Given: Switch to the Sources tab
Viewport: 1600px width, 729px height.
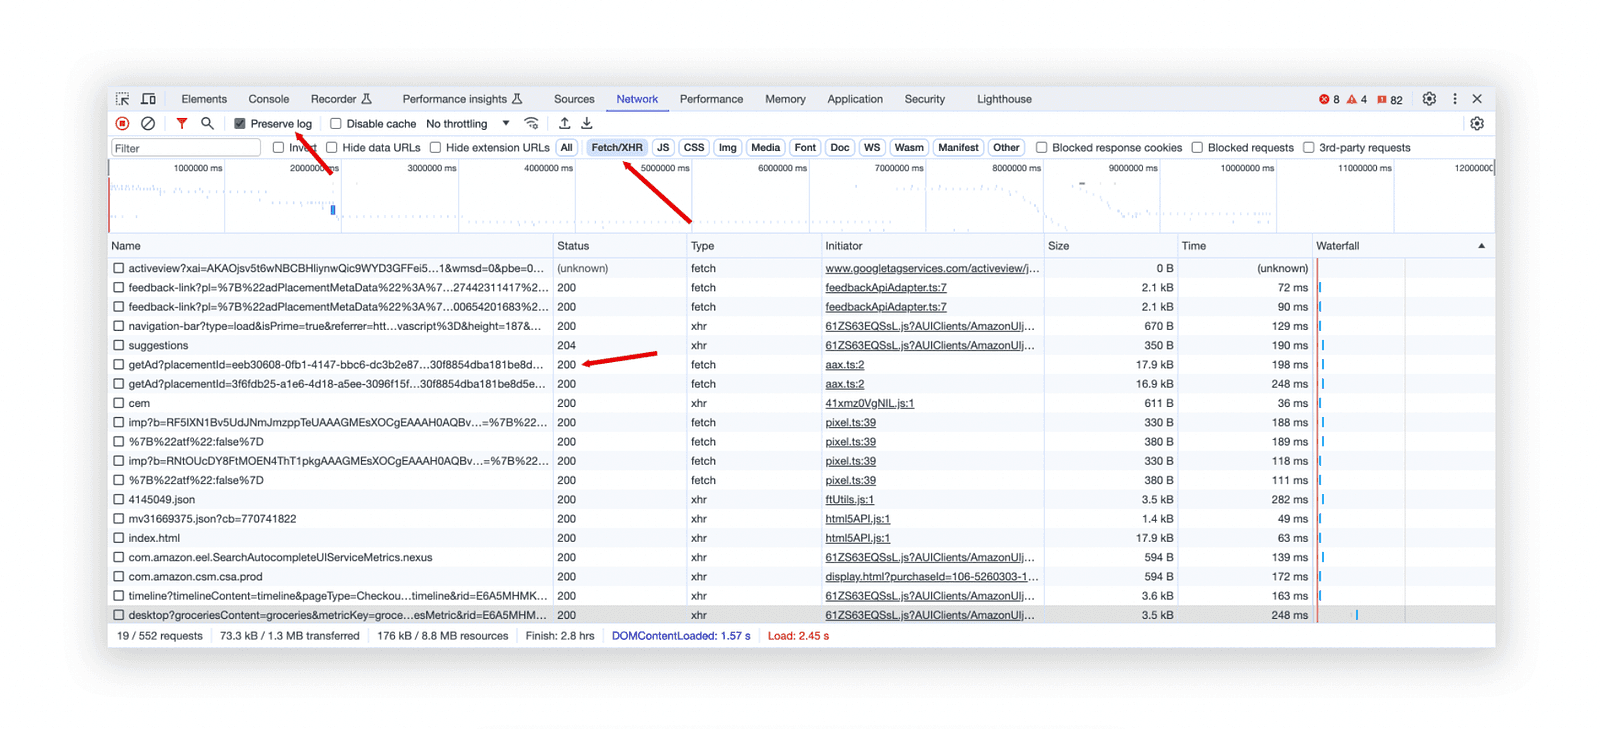Looking at the screenshot, I should pos(574,99).
